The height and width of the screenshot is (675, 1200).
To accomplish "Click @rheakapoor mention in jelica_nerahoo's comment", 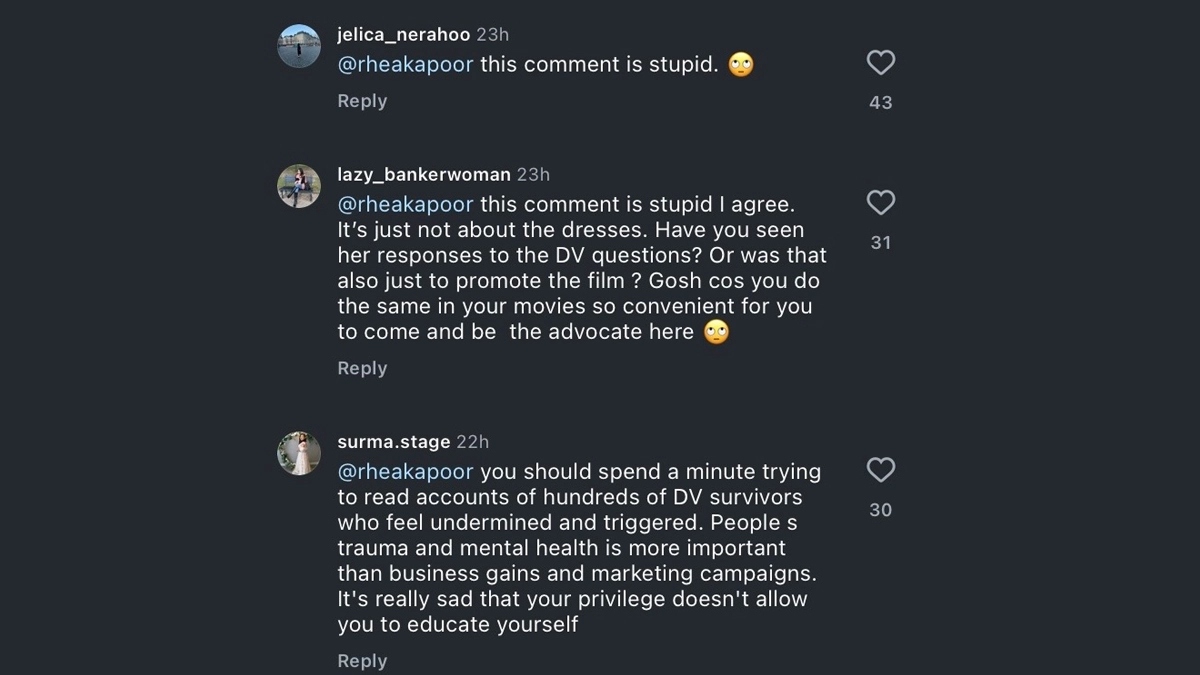I will 405,65.
